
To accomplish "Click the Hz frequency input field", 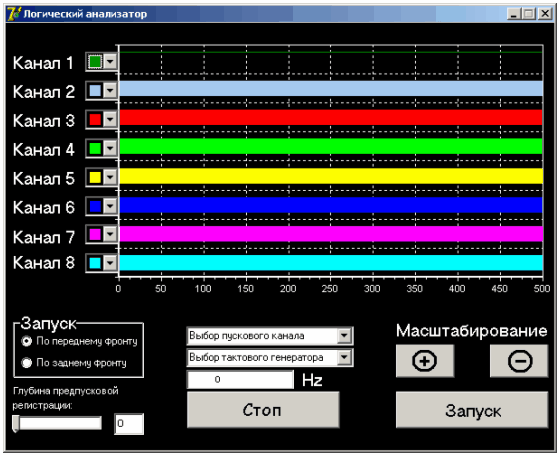I will (x=240, y=379).
